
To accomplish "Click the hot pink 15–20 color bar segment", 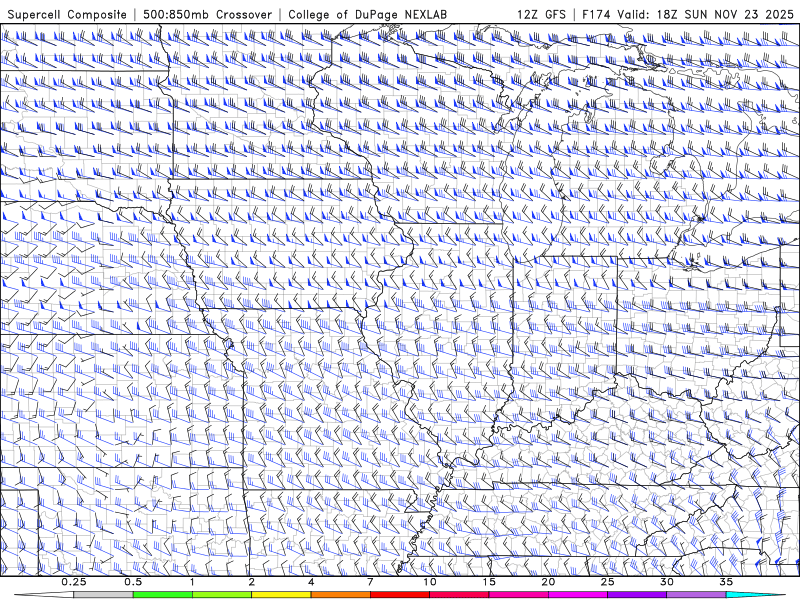I will (x=518, y=595).
